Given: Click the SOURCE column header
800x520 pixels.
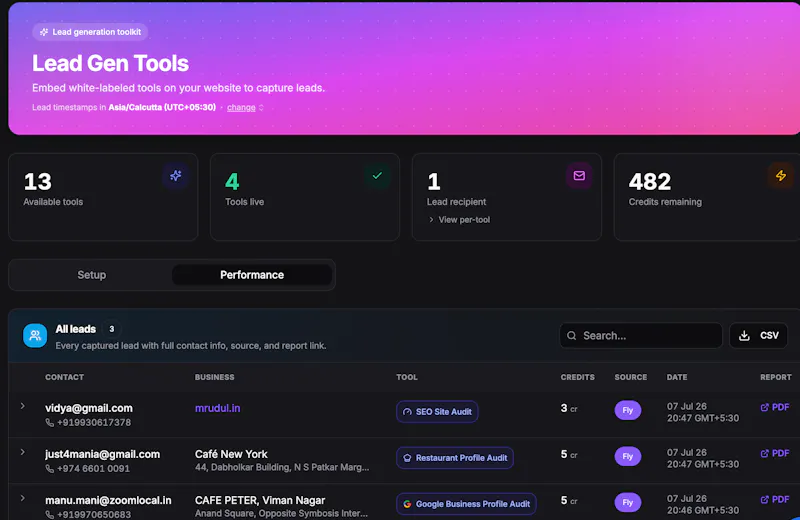Looking at the screenshot, I should click(631, 377).
